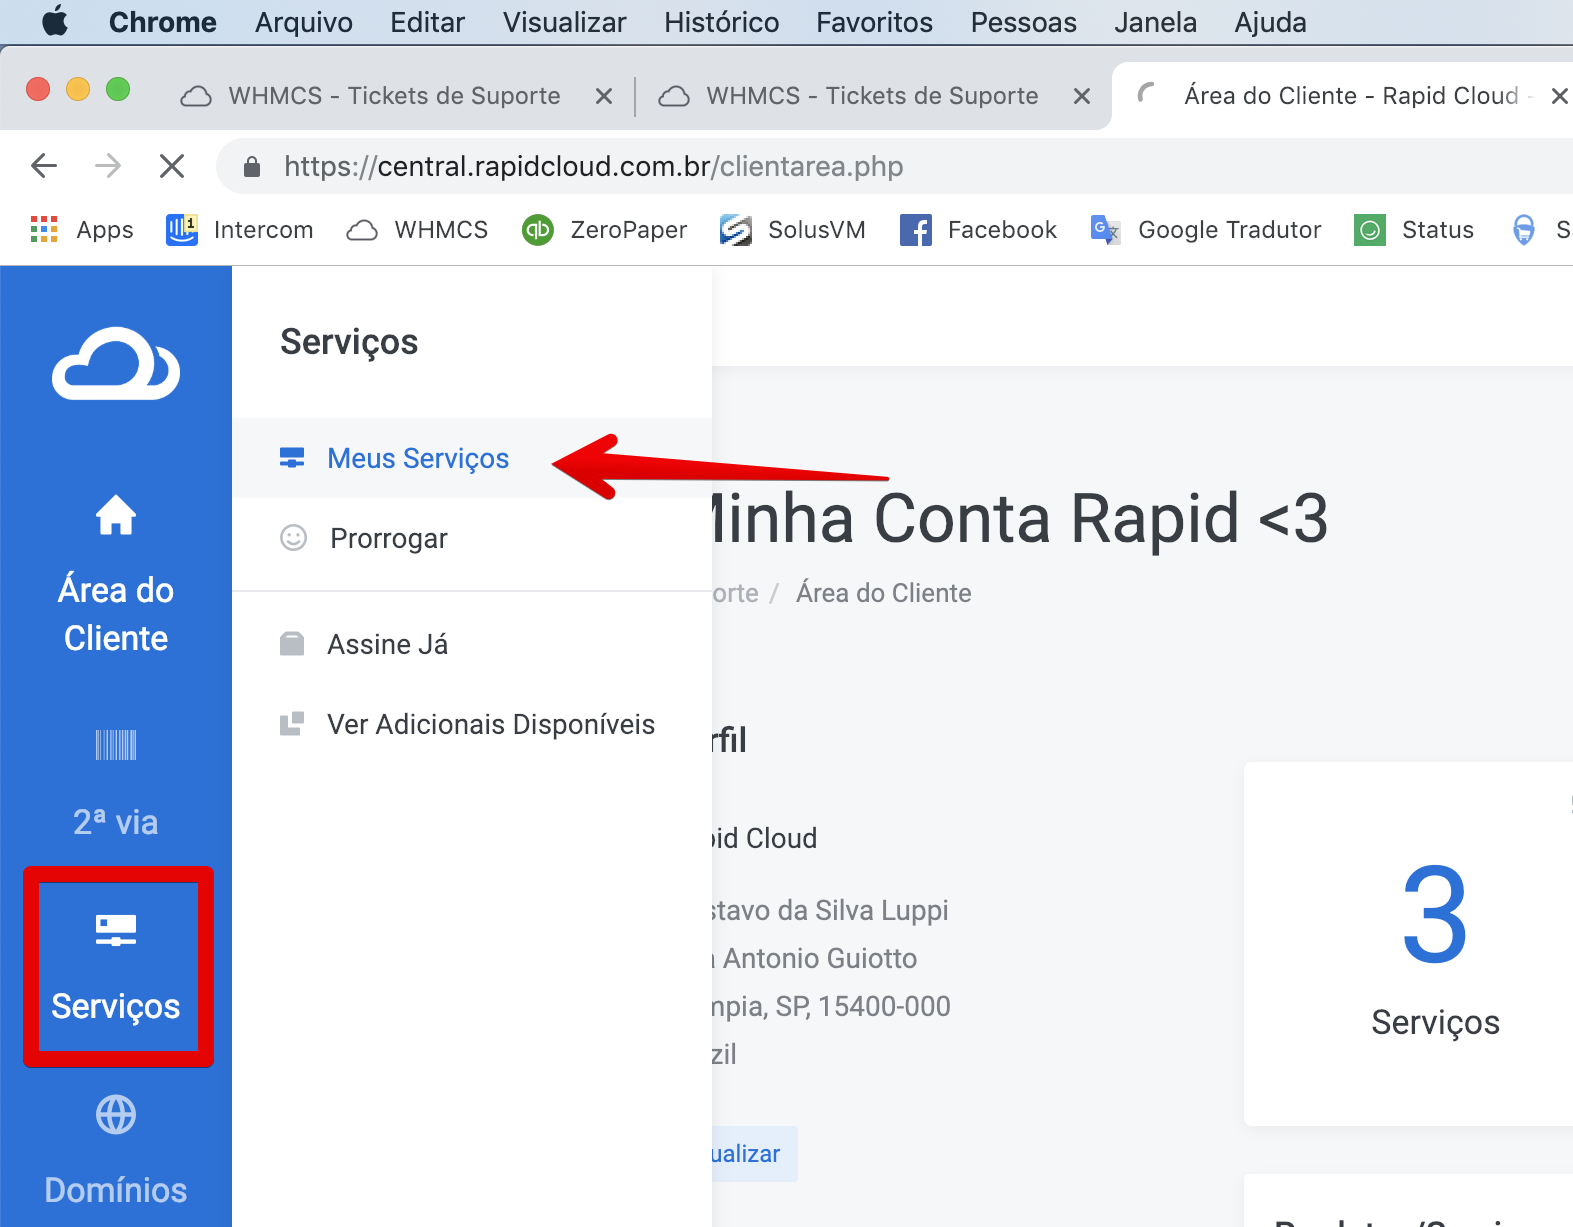Screen dimensions: 1573x1227
Task: Open the Domínios globe section
Action: coord(116,1150)
